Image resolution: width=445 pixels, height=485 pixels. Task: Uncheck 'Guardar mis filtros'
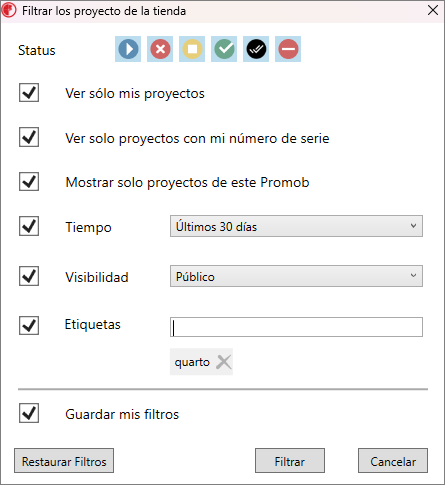coord(29,413)
